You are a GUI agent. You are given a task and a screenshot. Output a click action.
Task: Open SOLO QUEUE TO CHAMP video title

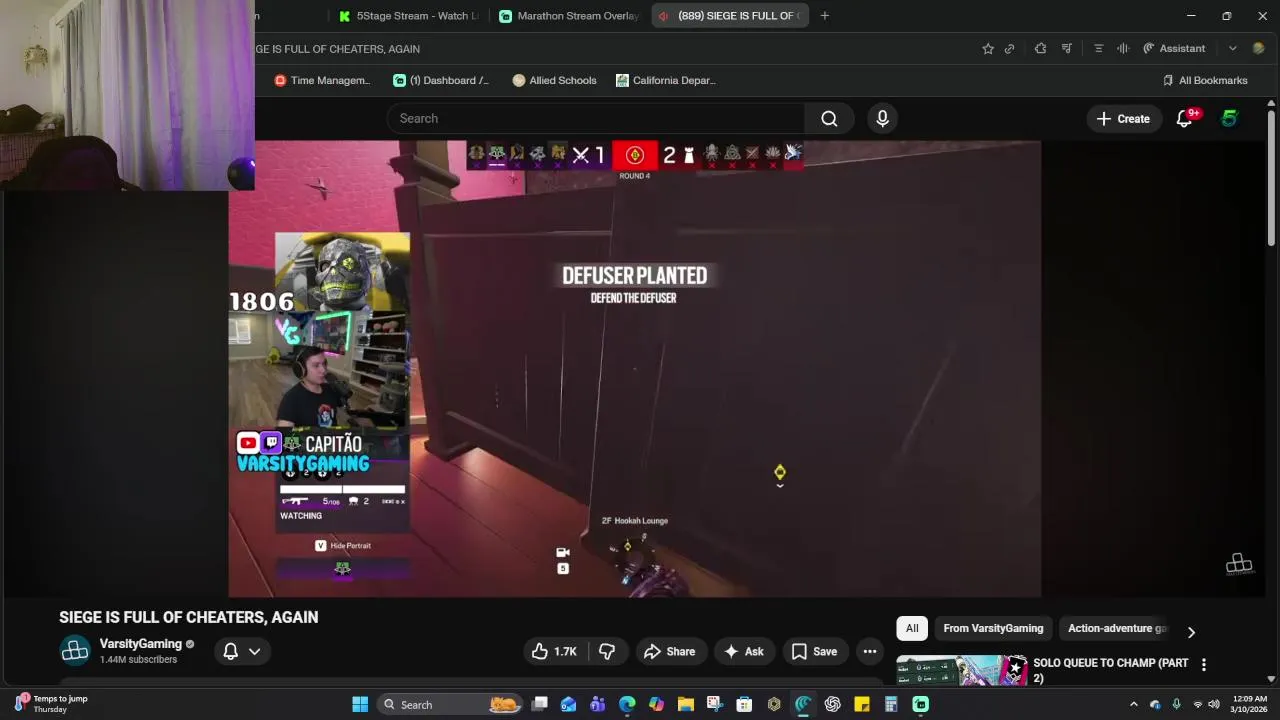coord(1110,670)
